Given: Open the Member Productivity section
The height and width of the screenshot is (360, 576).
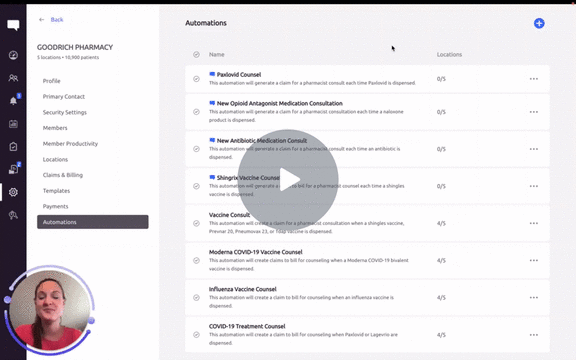Looking at the screenshot, I should point(70,144).
